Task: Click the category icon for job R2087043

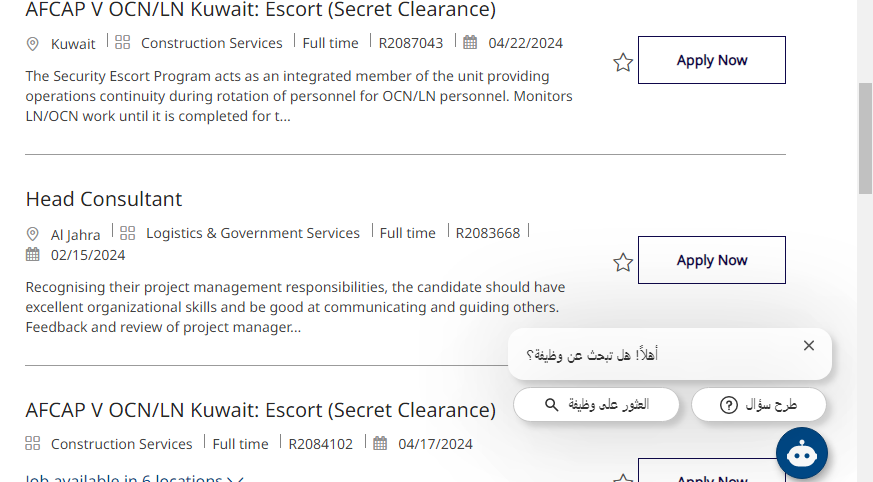Action: (123, 42)
